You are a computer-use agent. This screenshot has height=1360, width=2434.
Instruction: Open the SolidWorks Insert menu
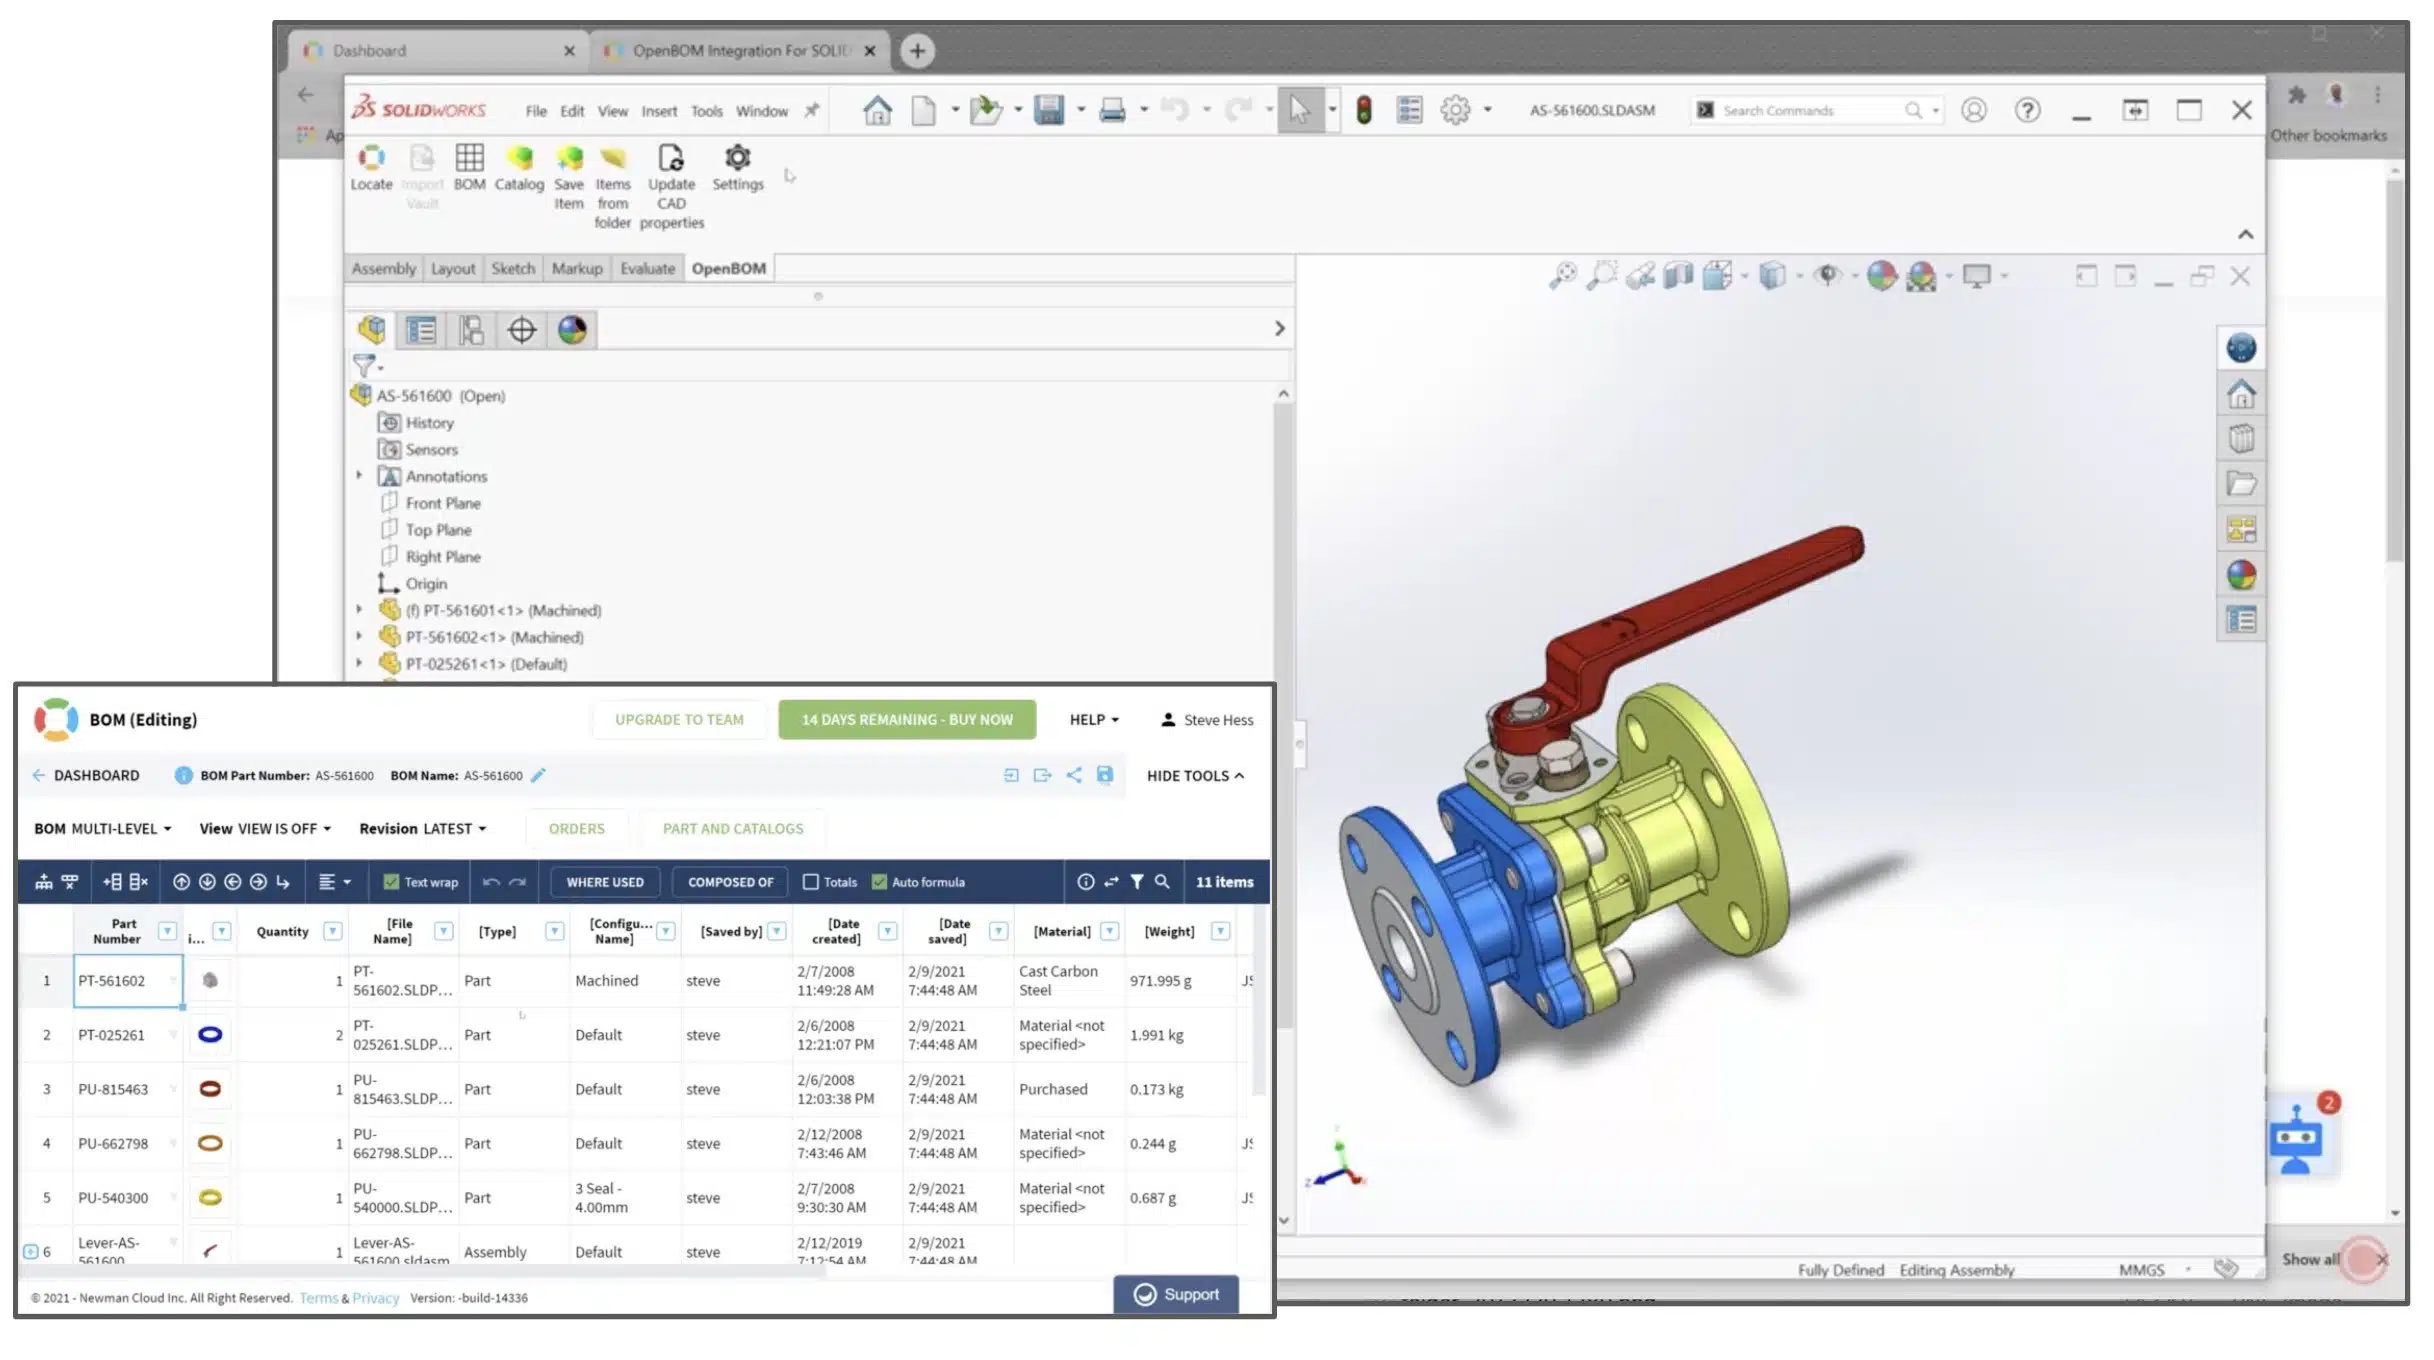coord(659,111)
